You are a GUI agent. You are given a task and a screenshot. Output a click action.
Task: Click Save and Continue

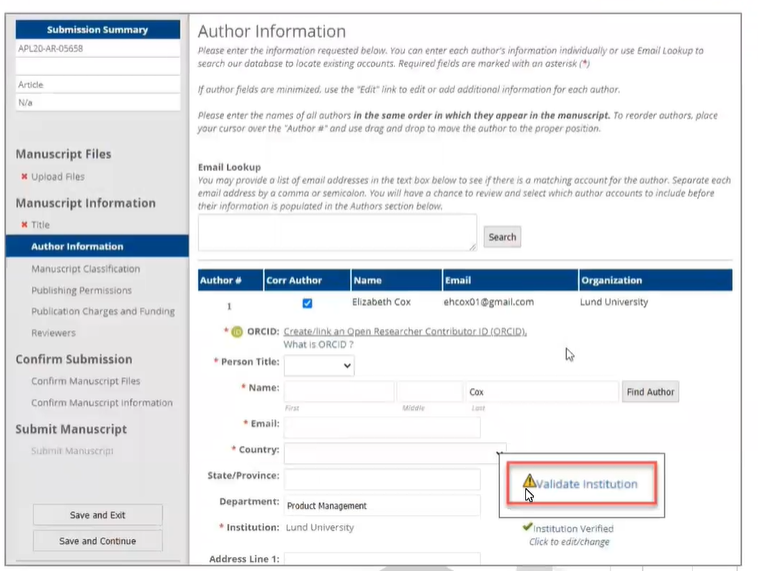pyautogui.click(x=98, y=541)
